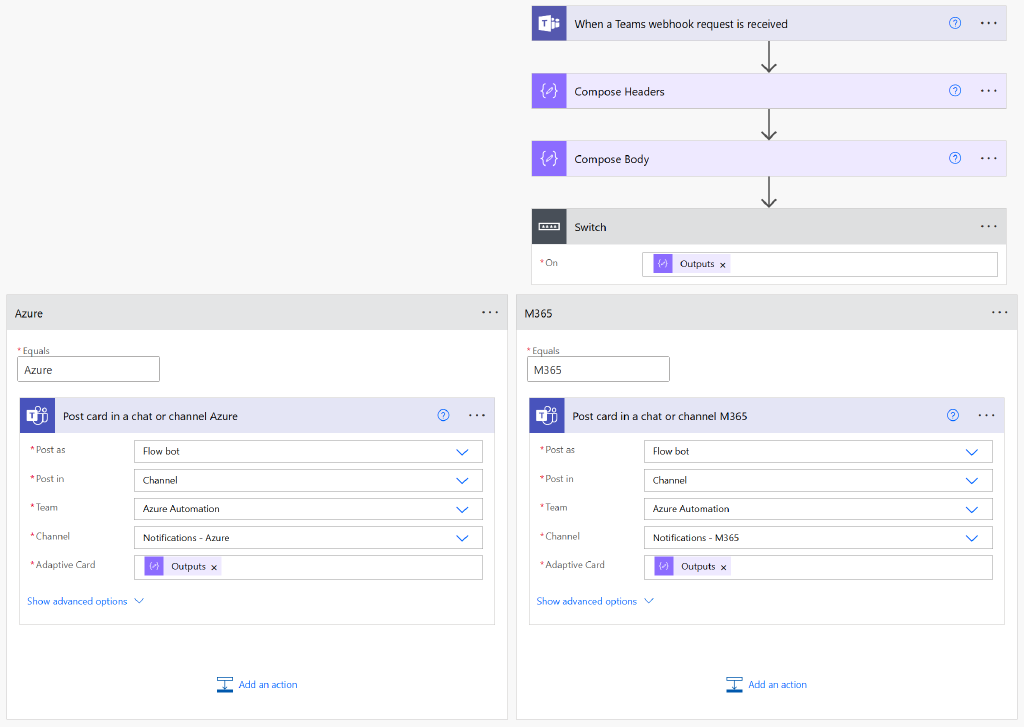1024x727 pixels.
Task: Remove Outputs token from M365 Adaptive Card
Action: coord(723,567)
